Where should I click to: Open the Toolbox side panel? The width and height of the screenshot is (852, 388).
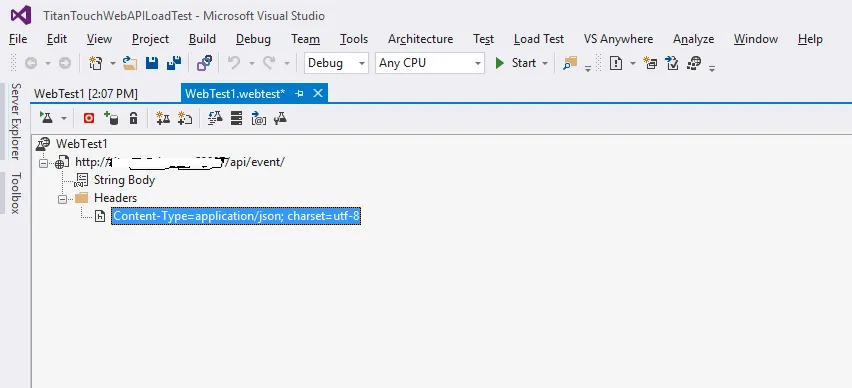pos(16,193)
